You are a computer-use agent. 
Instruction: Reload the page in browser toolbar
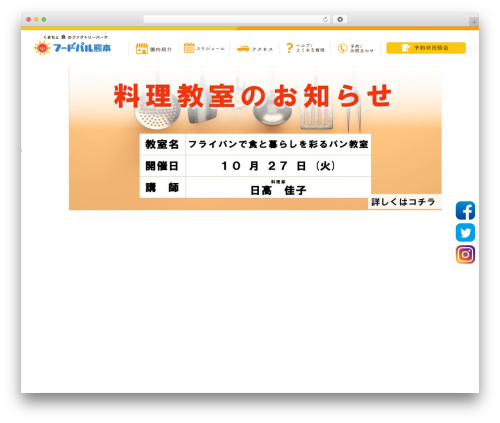(325, 20)
